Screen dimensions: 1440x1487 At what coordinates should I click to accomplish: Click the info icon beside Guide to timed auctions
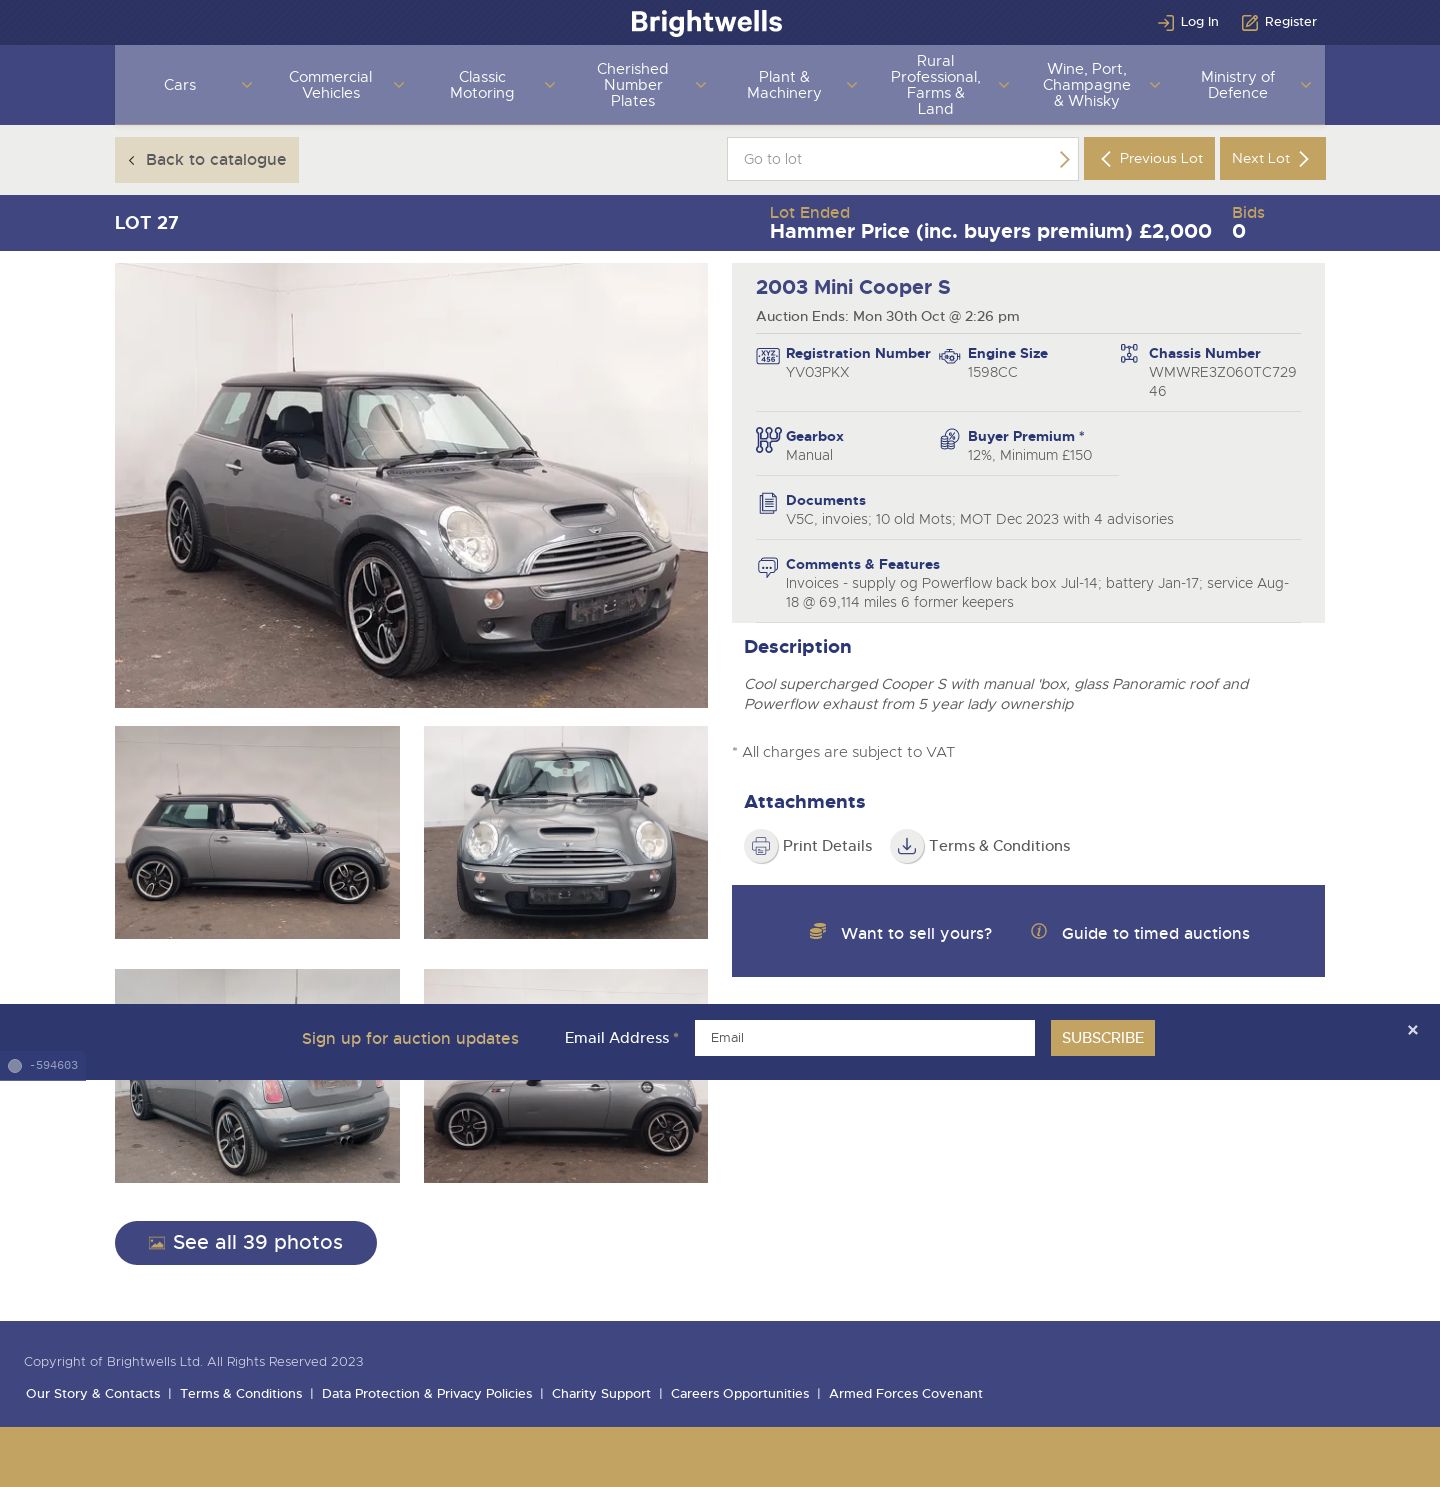pyautogui.click(x=1039, y=931)
